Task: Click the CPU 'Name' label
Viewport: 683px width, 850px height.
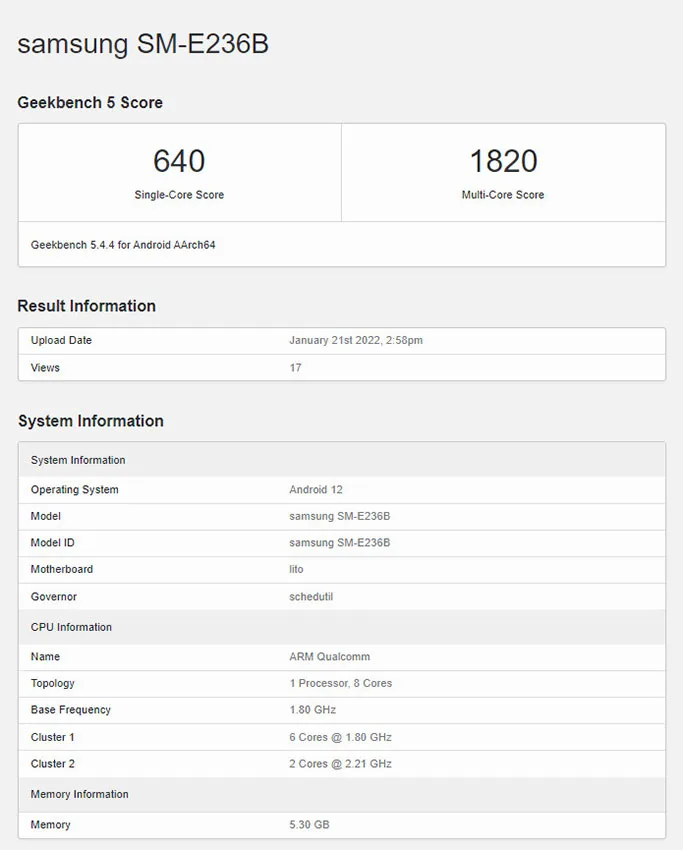Action: tap(45, 656)
